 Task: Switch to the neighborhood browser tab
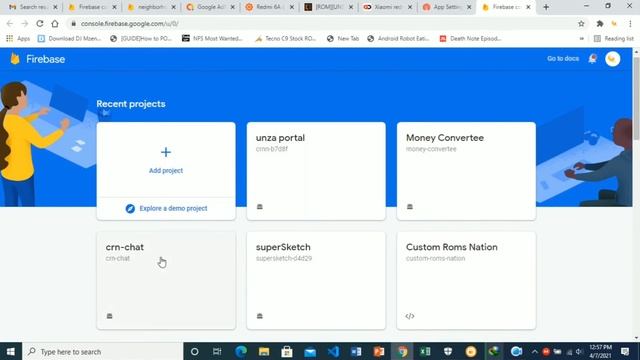coord(151,7)
